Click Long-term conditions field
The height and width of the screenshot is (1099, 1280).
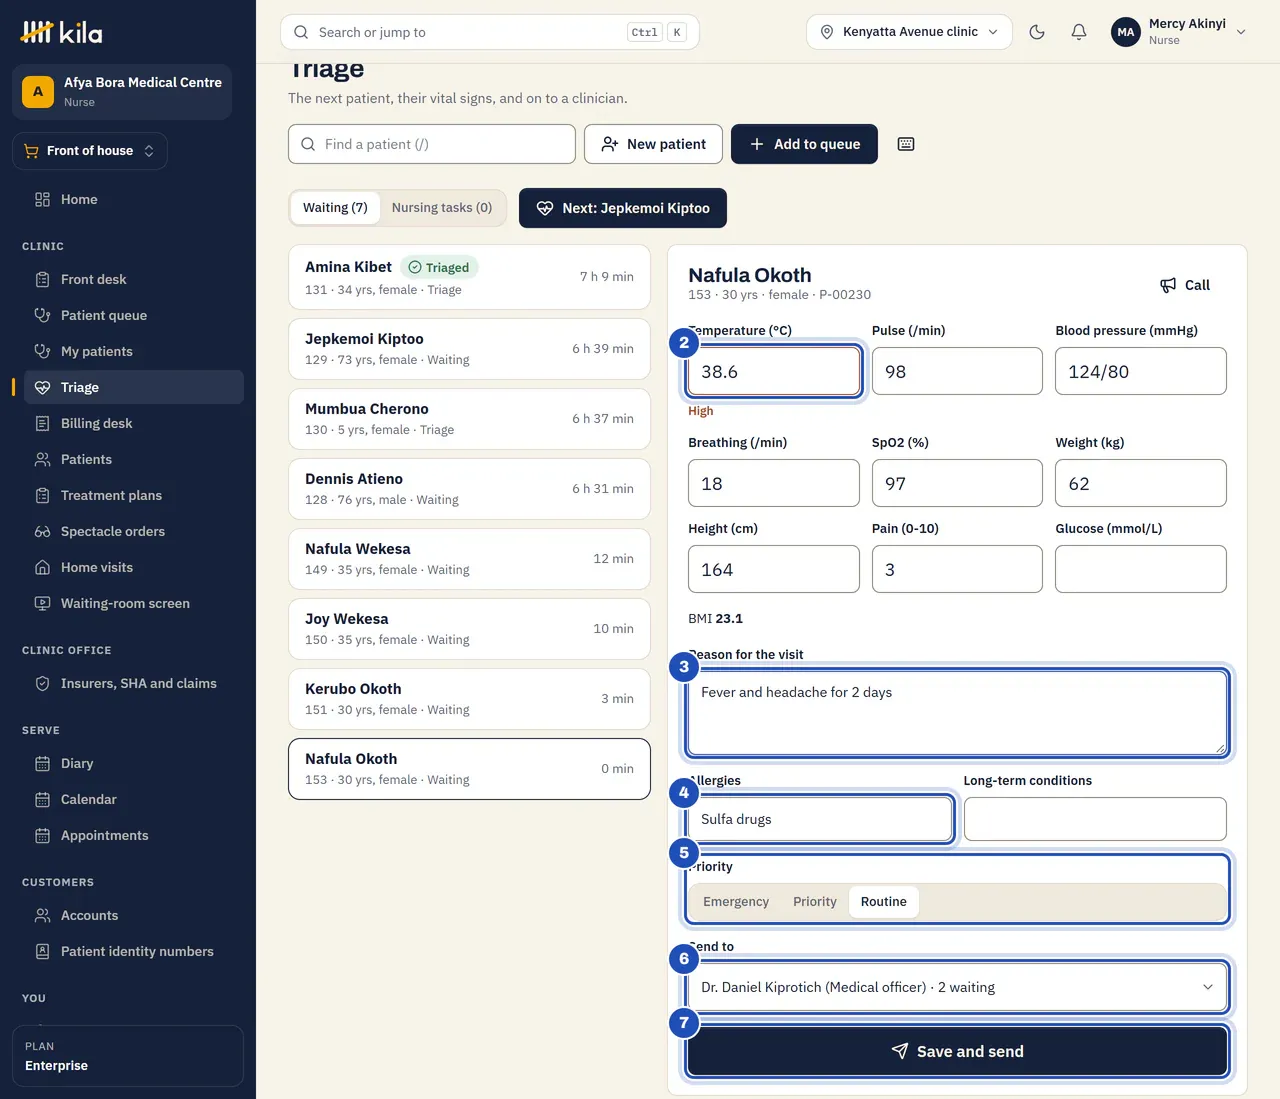pos(1095,819)
